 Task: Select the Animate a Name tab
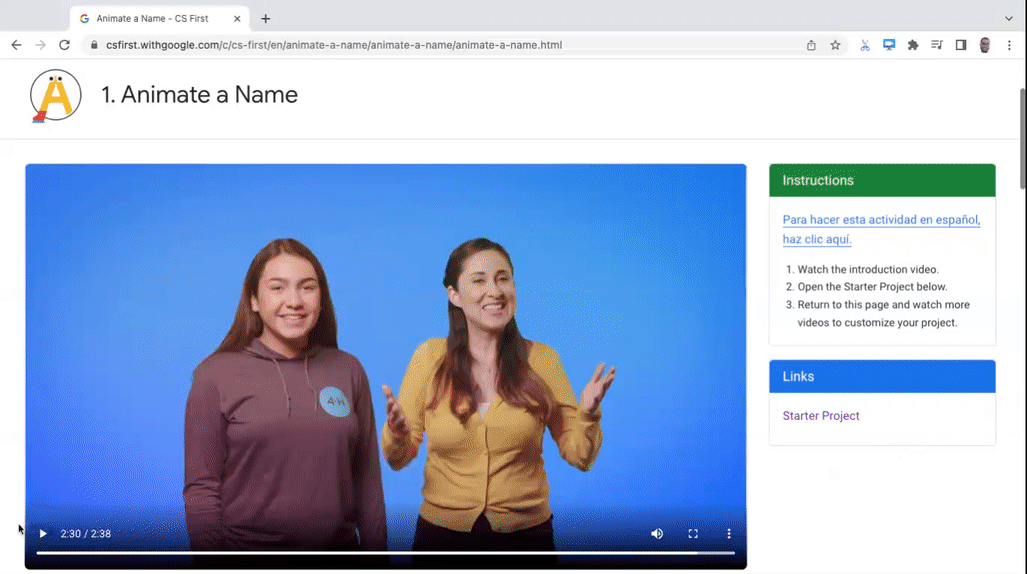click(x=159, y=19)
